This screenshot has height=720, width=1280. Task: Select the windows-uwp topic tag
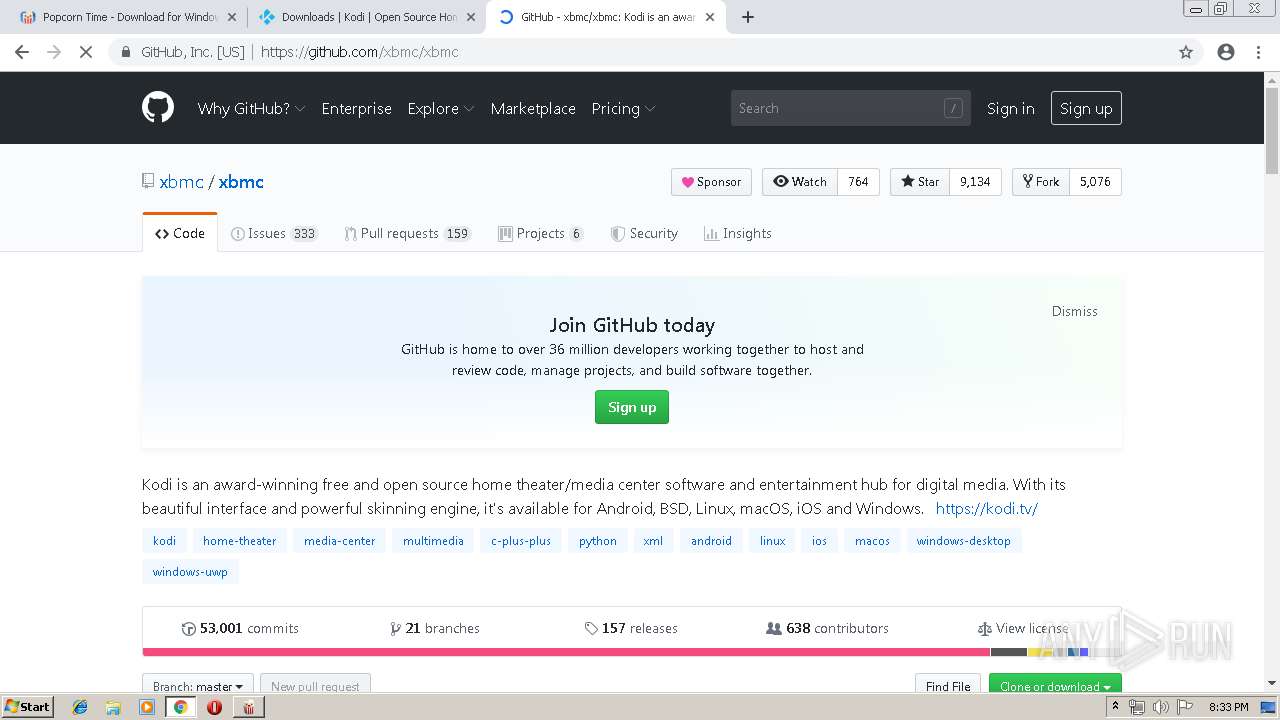coord(190,572)
